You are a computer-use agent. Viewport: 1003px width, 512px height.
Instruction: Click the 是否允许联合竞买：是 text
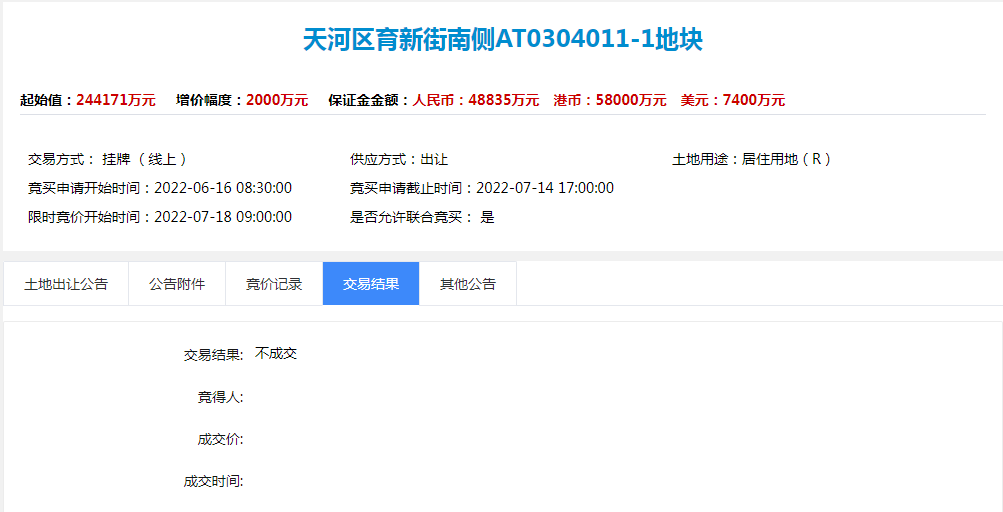(x=422, y=217)
